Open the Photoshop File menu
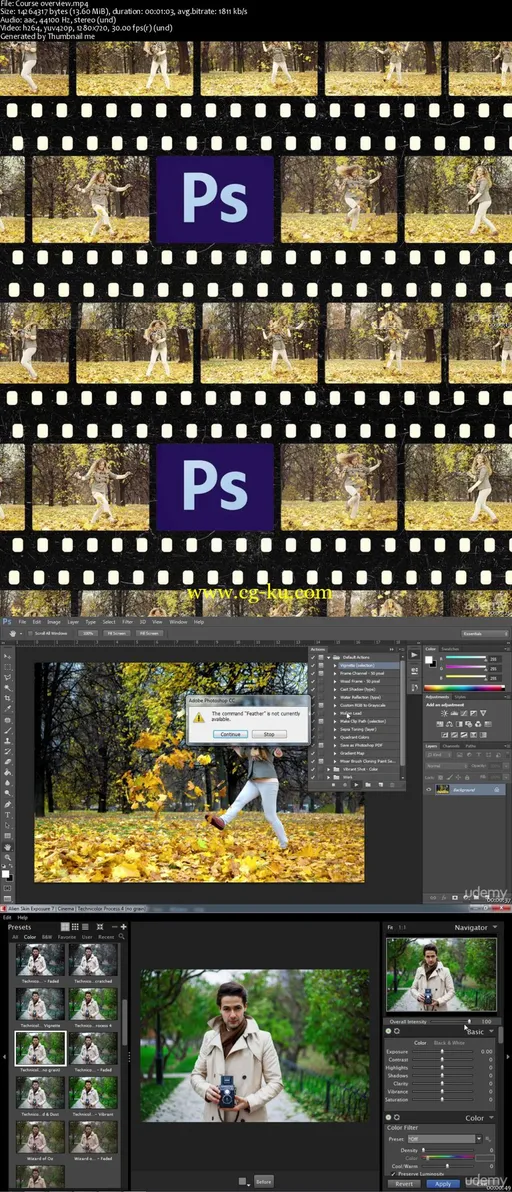Image resolution: width=512 pixels, height=1192 pixels. coord(23,622)
